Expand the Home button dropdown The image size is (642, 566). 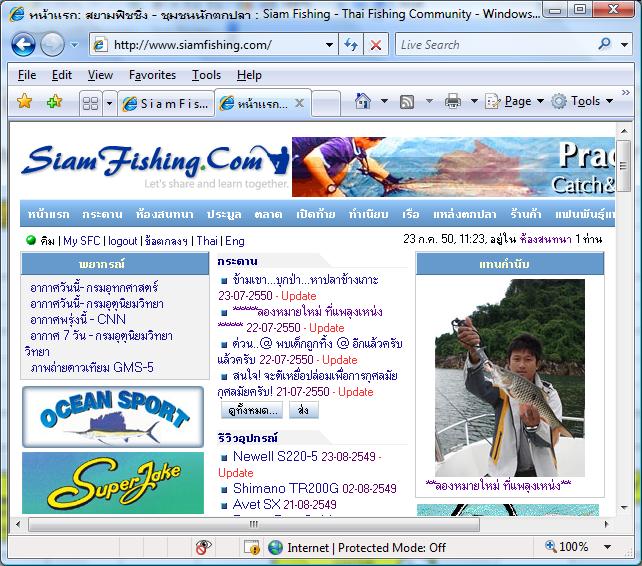[384, 101]
